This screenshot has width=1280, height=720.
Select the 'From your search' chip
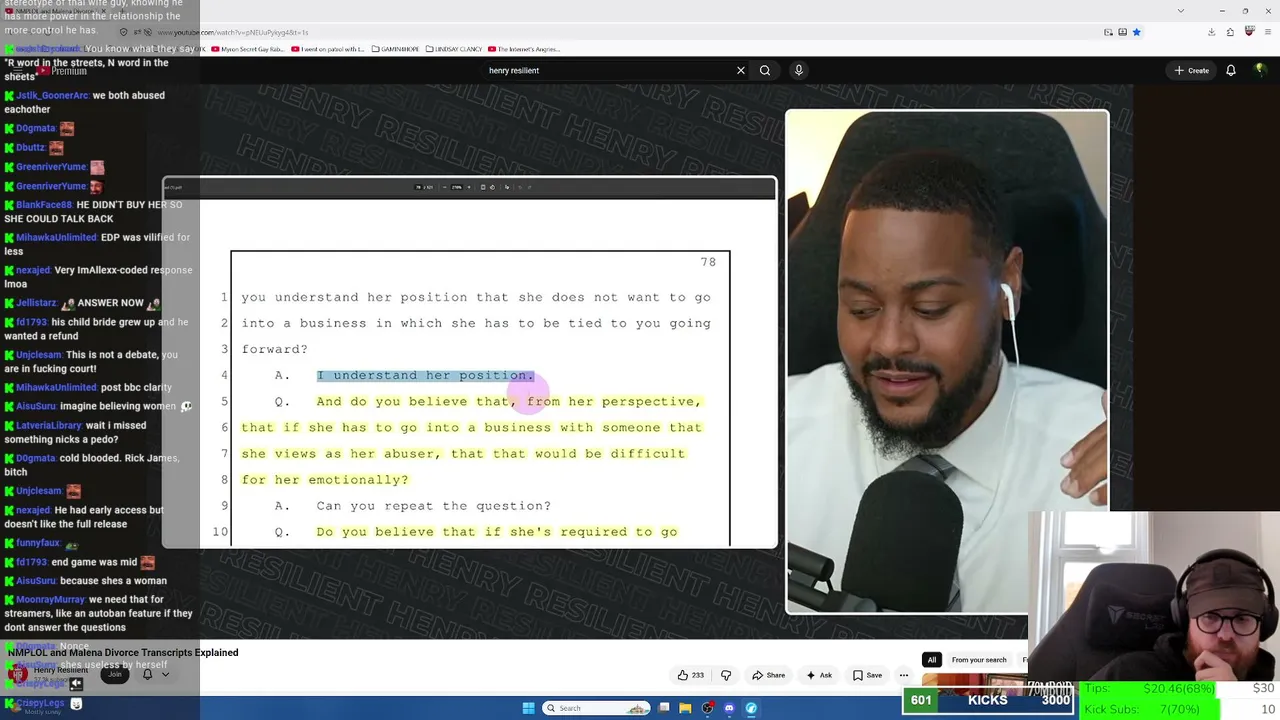[979, 660]
